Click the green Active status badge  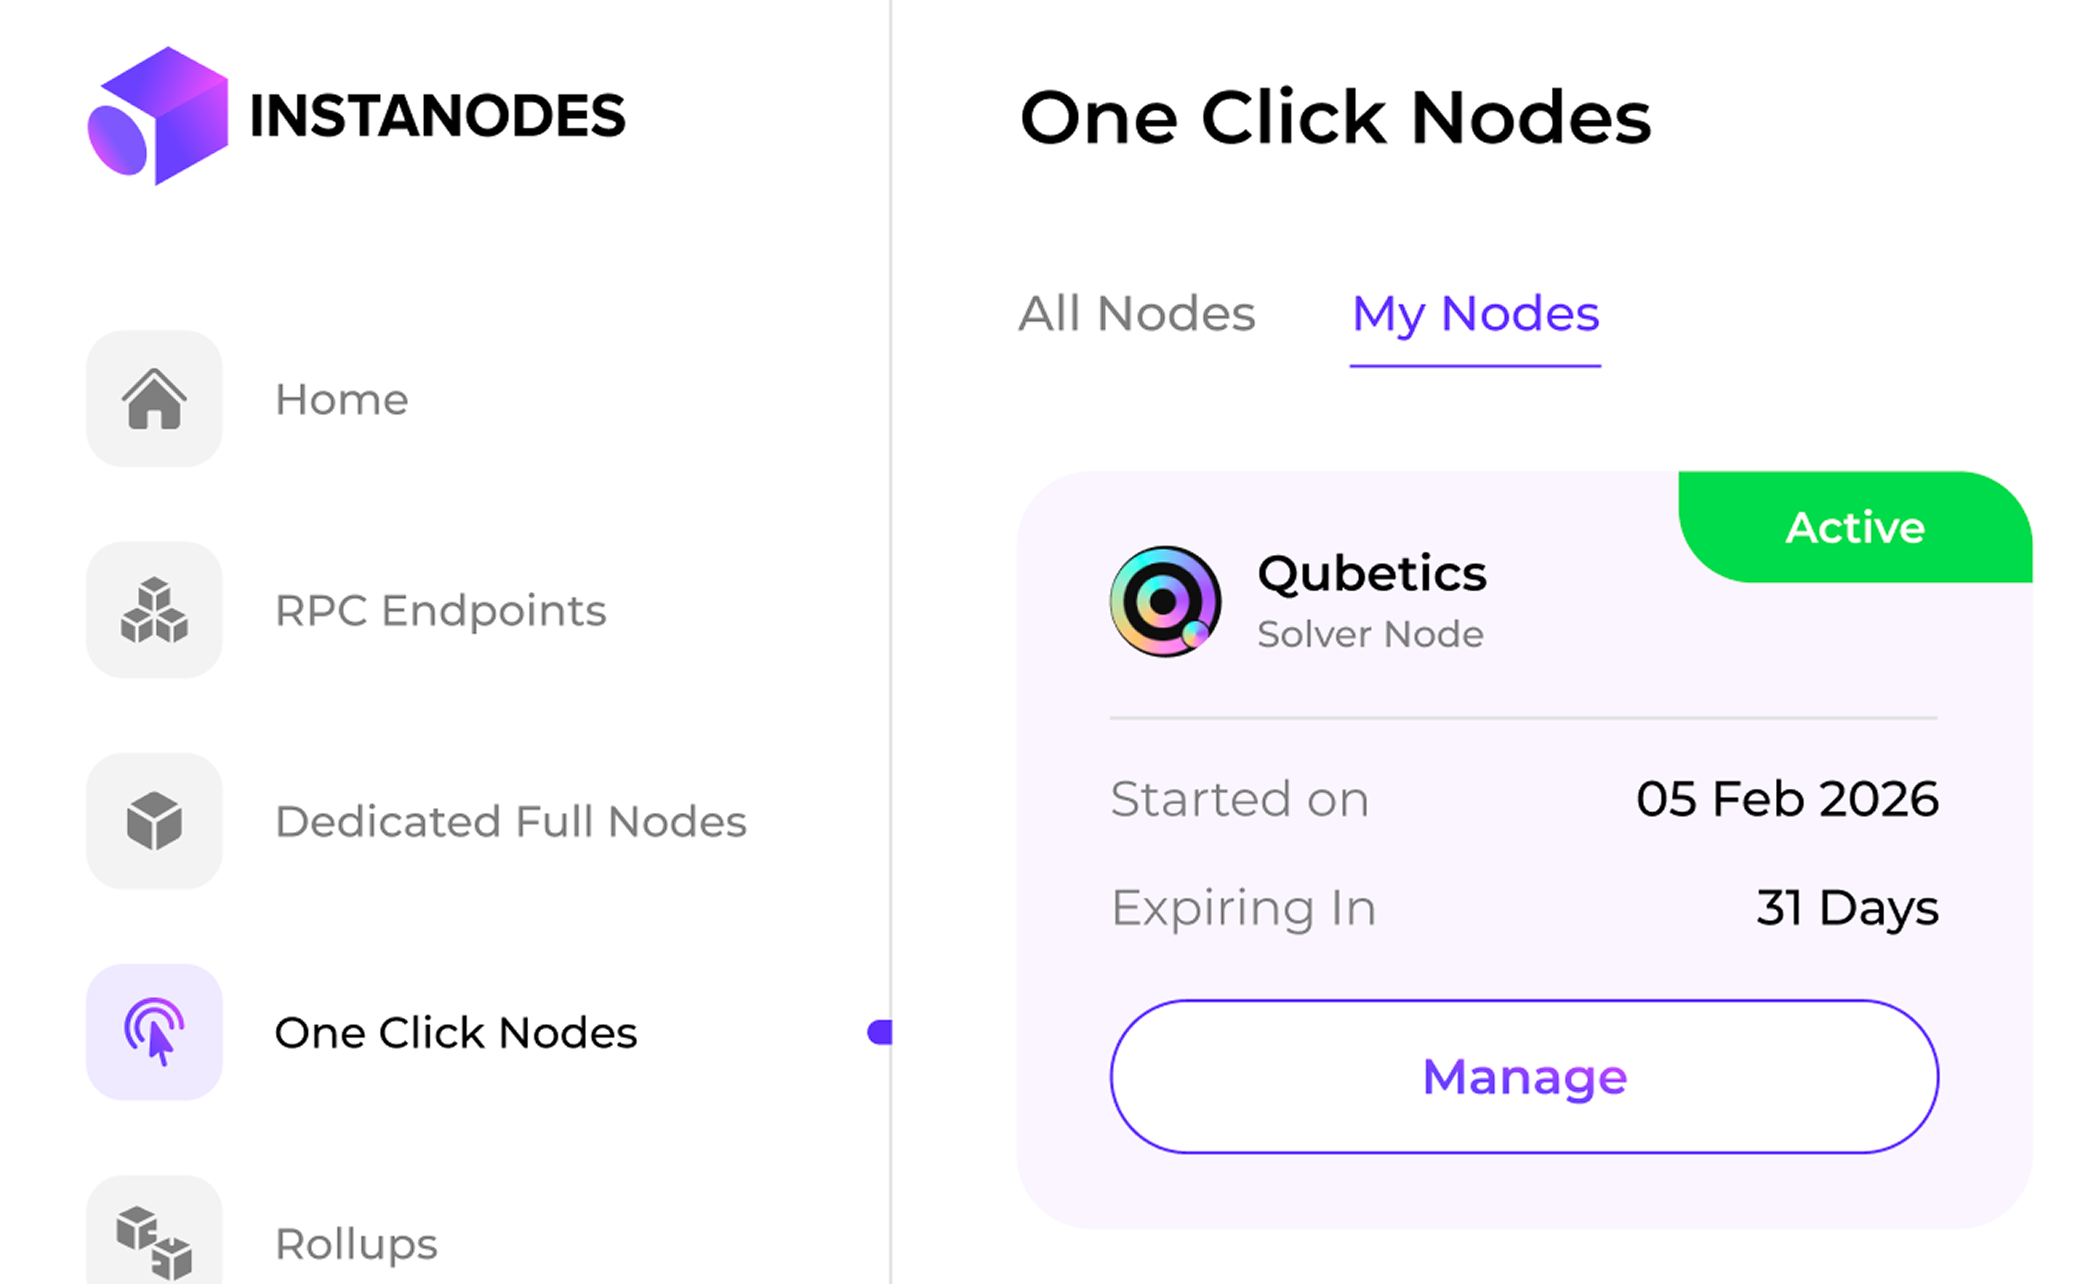1854,527
